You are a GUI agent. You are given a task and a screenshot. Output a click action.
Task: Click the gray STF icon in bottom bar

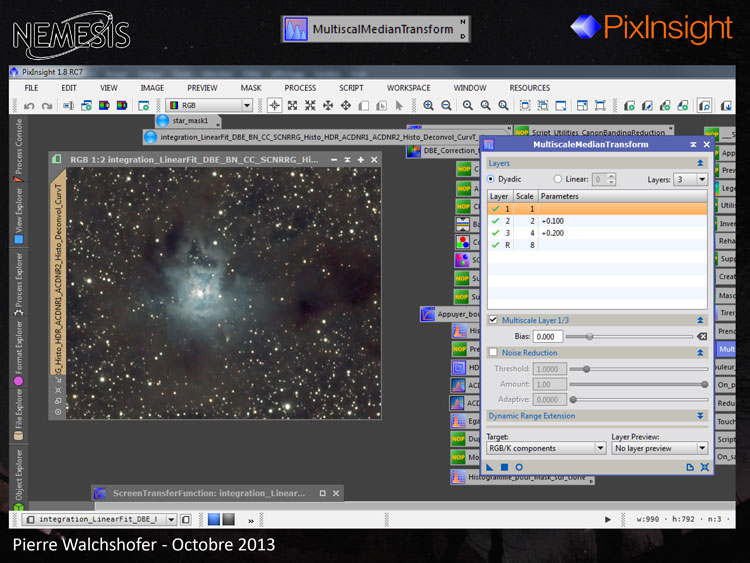(229, 519)
